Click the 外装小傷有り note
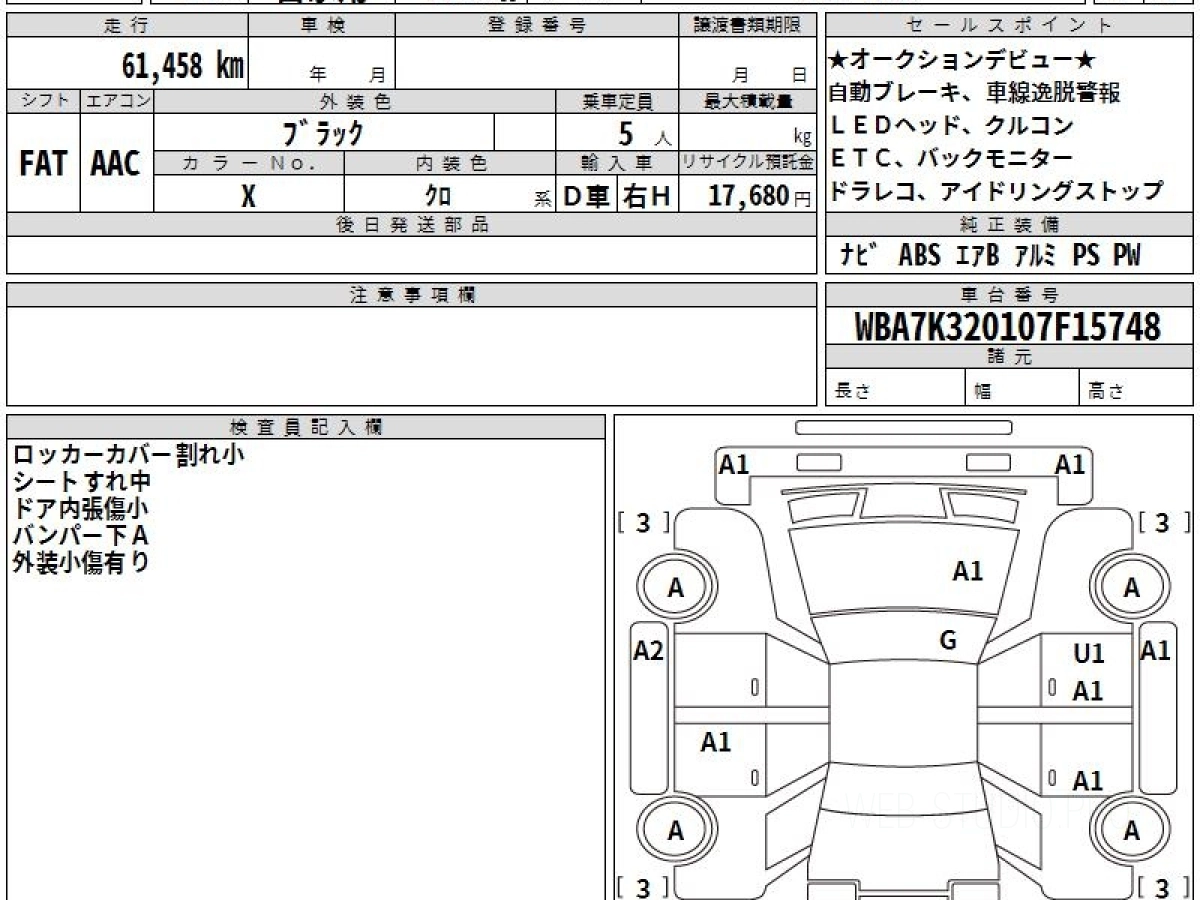This screenshot has width=1200, height=900. 82,562
